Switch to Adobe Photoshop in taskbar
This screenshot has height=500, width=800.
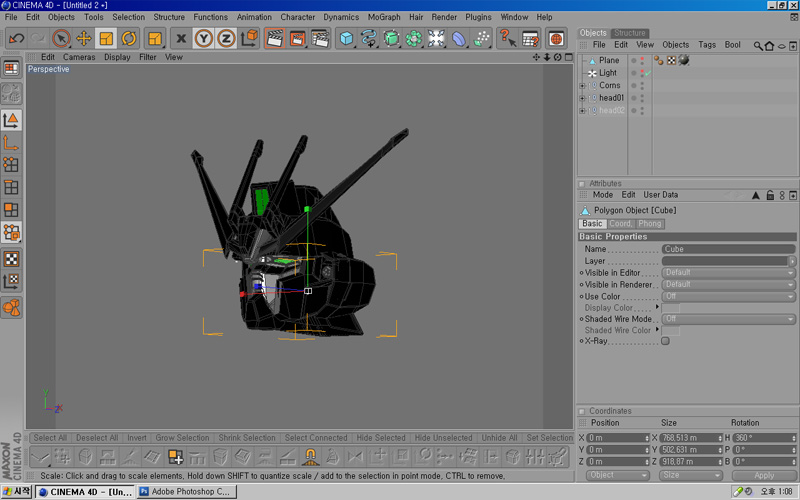(187, 492)
